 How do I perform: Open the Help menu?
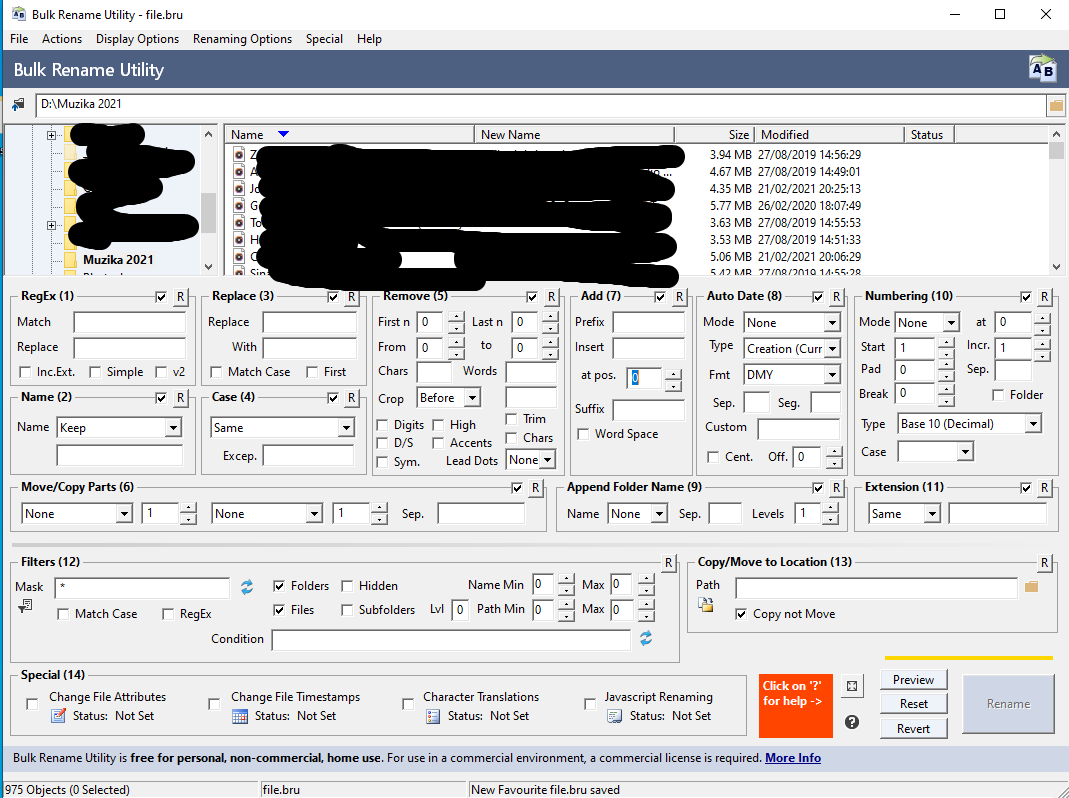[x=369, y=39]
